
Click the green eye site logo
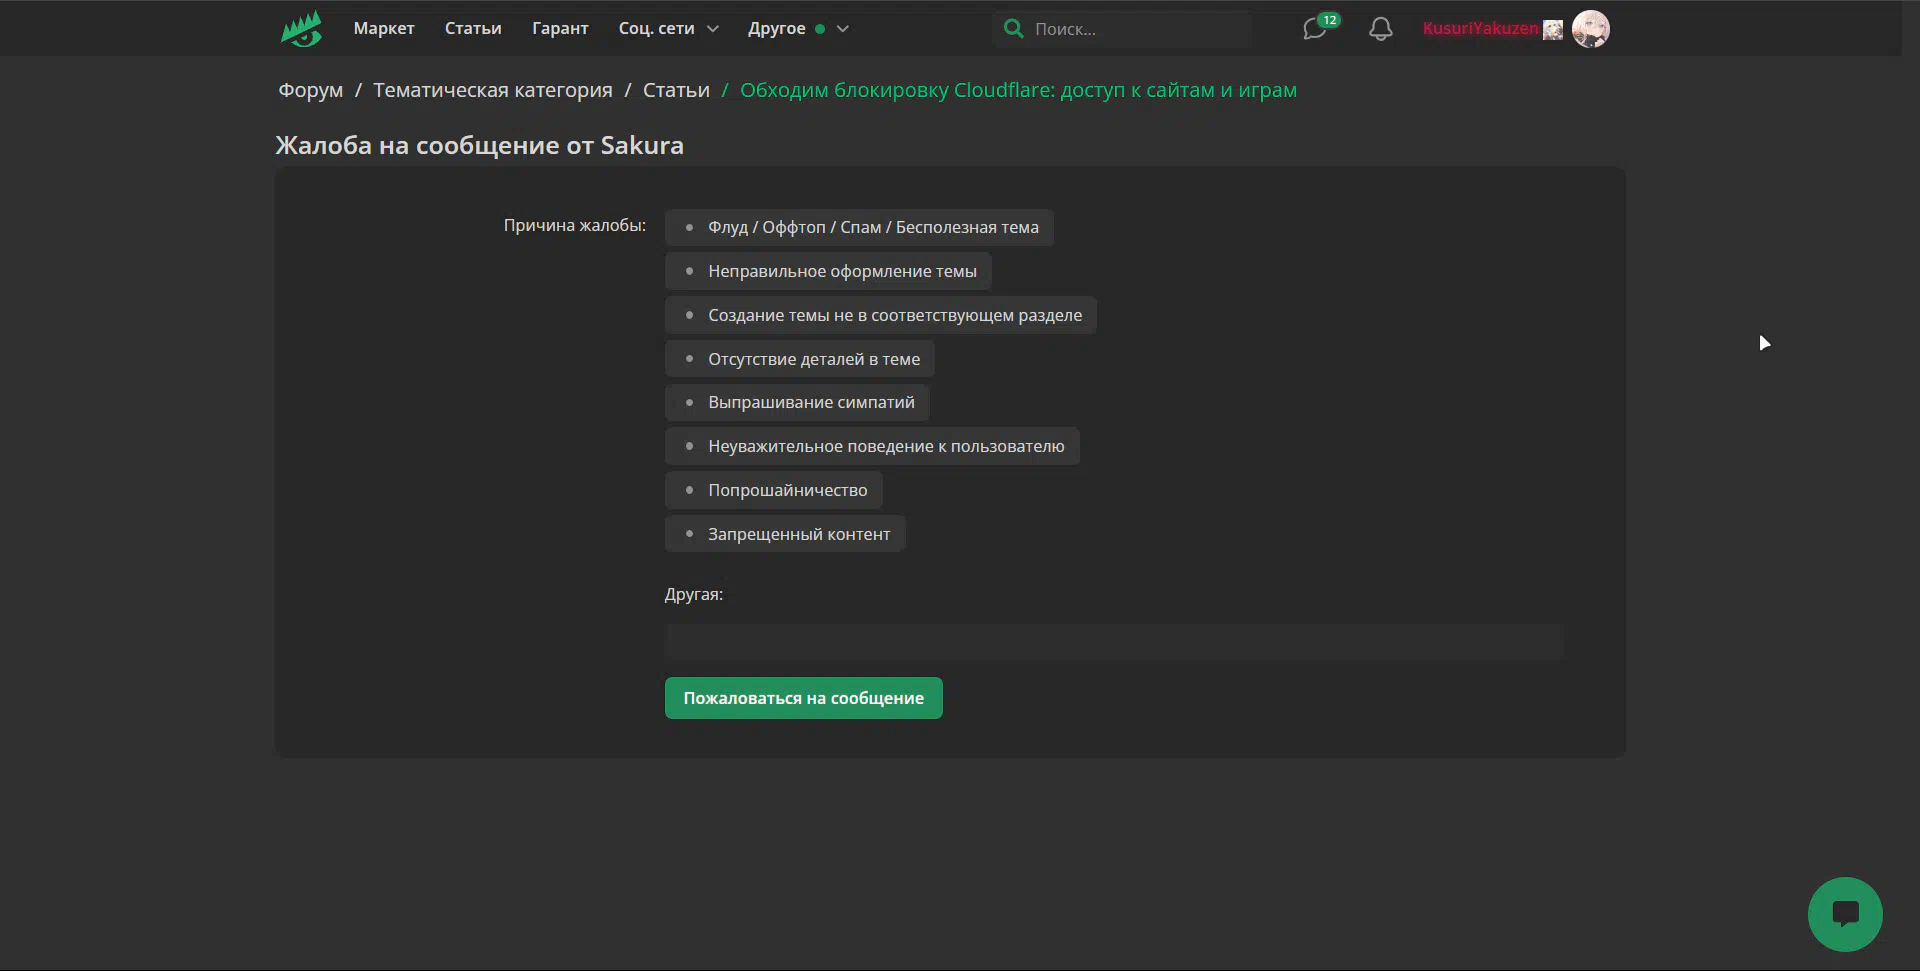[301, 29]
